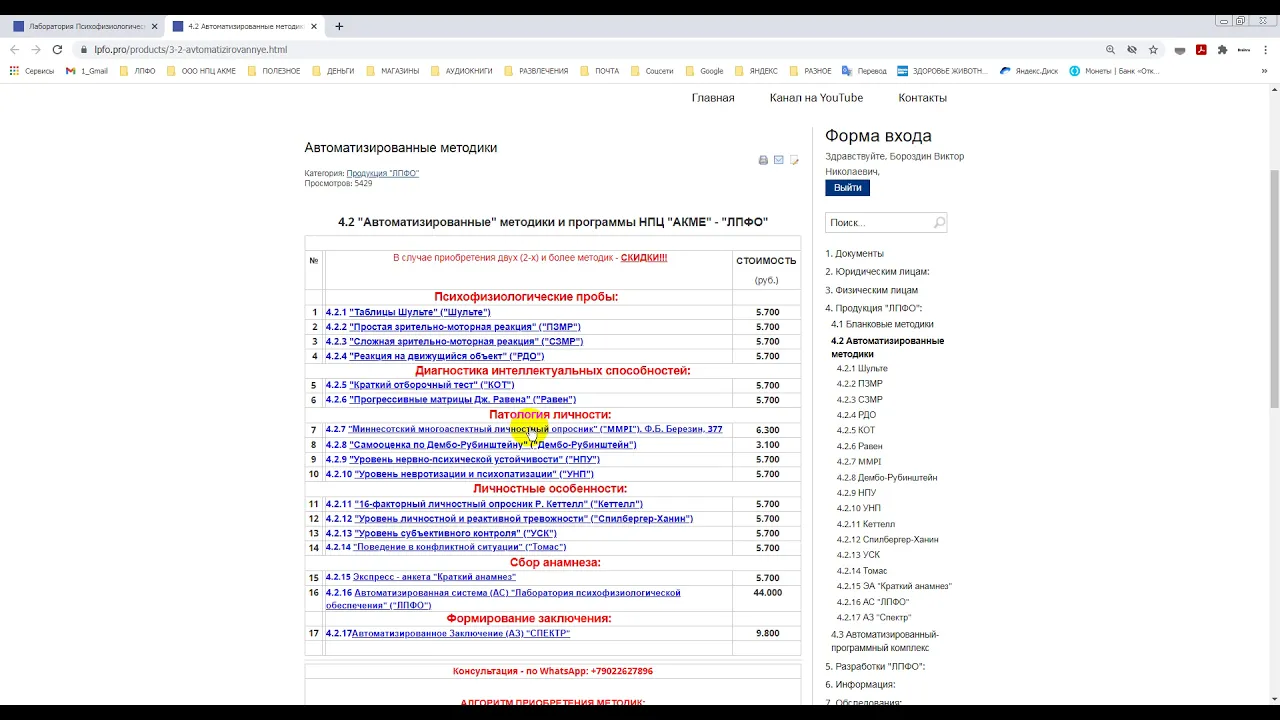Click the edit icon beside article title

(795, 160)
